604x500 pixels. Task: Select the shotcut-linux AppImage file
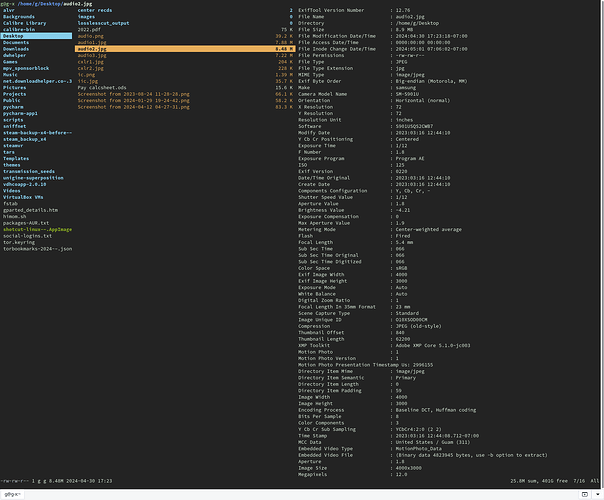(x=37, y=229)
